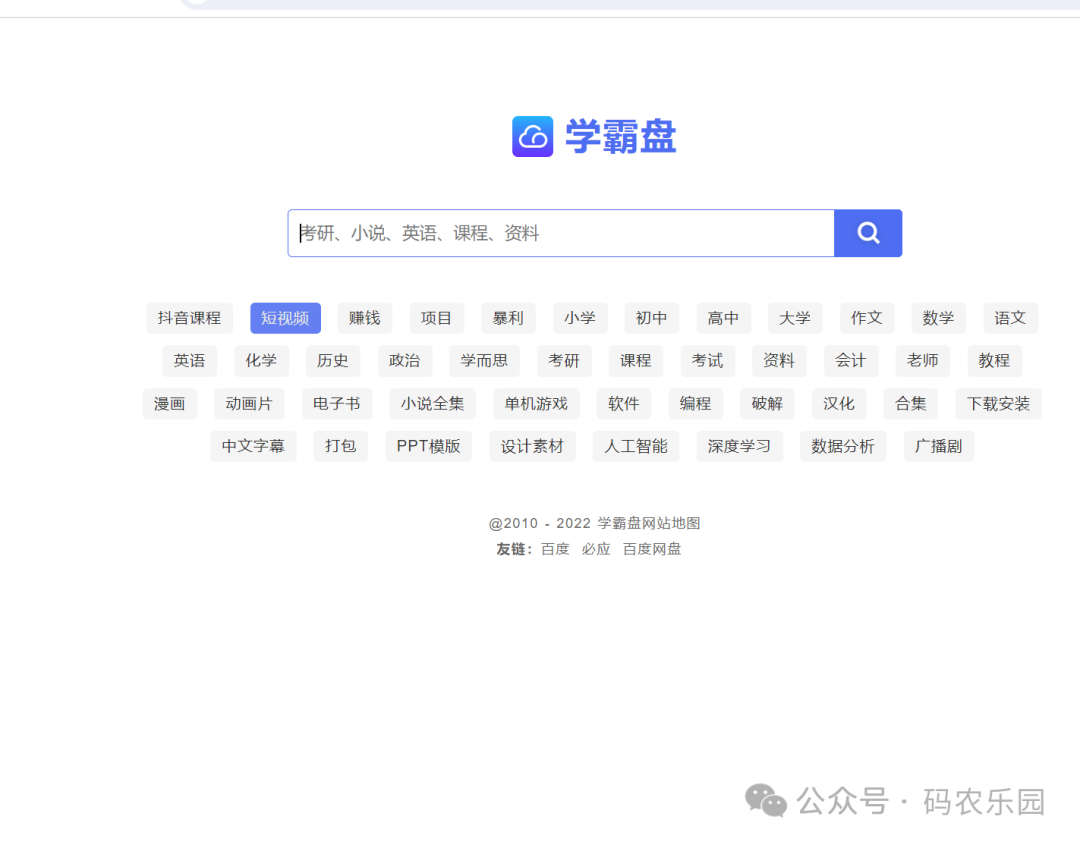The height and width of the screenshot is (845, 1080).
Task: Select the 设计素材 tag
Action: tap(532, 446)
